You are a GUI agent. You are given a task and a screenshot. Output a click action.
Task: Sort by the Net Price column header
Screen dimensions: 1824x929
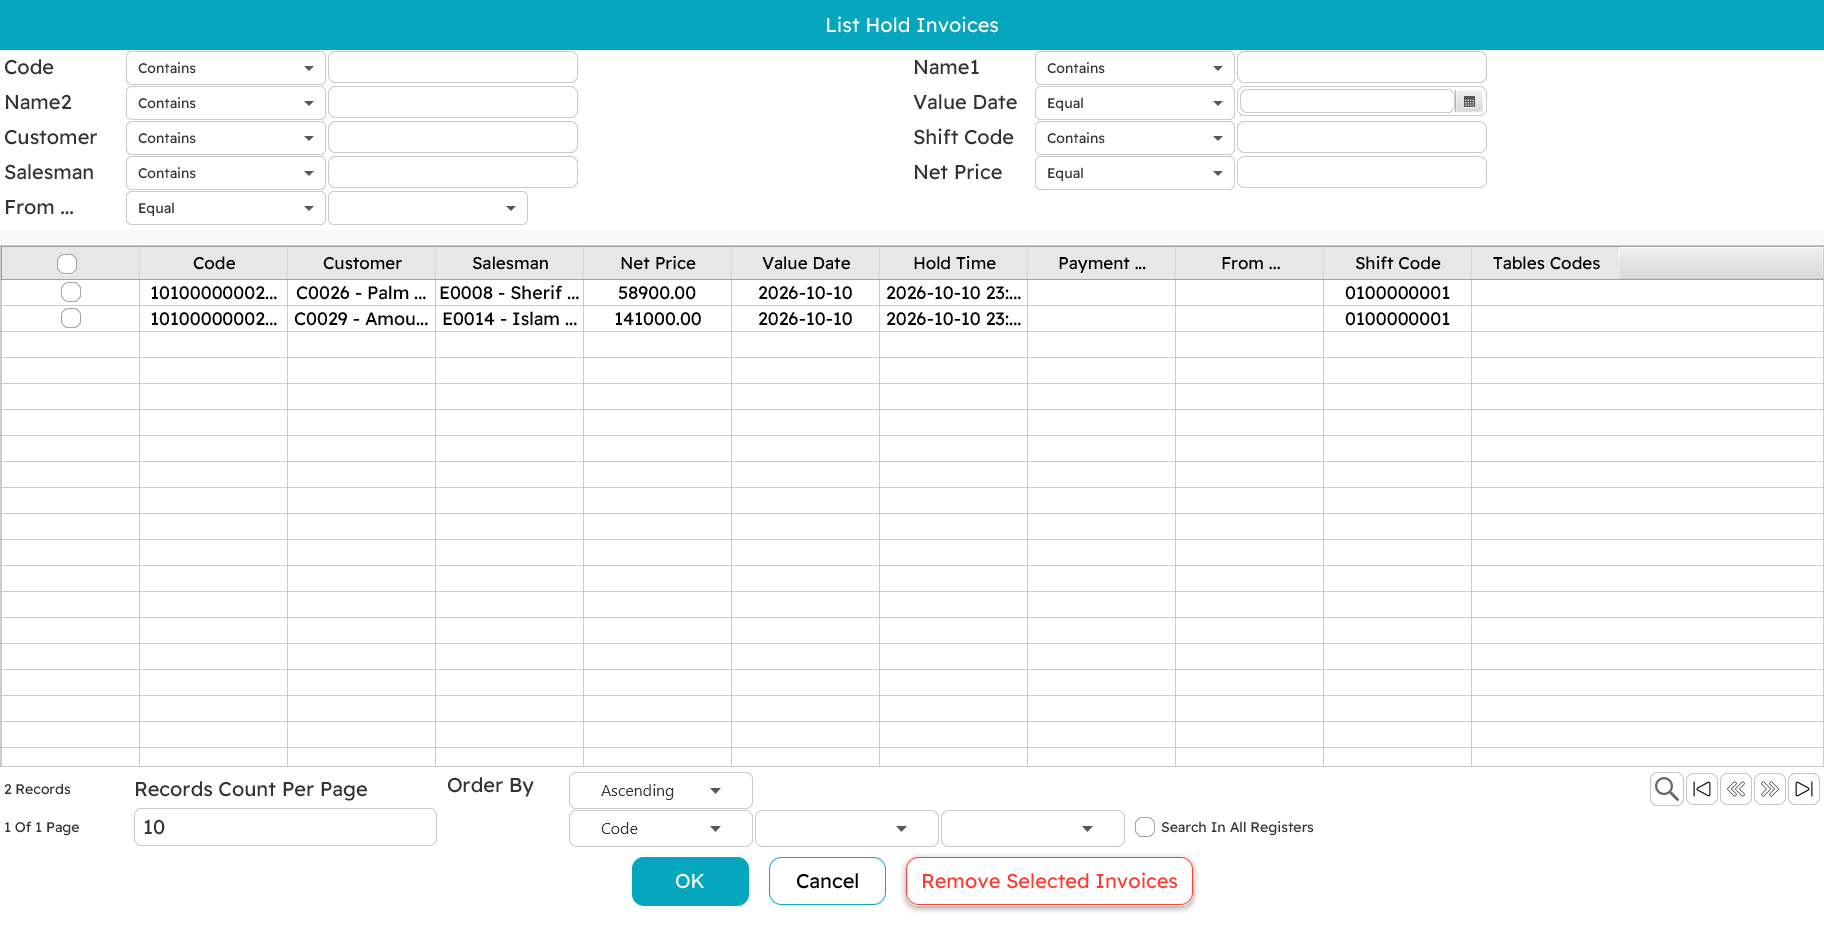(x=658, y=263)
